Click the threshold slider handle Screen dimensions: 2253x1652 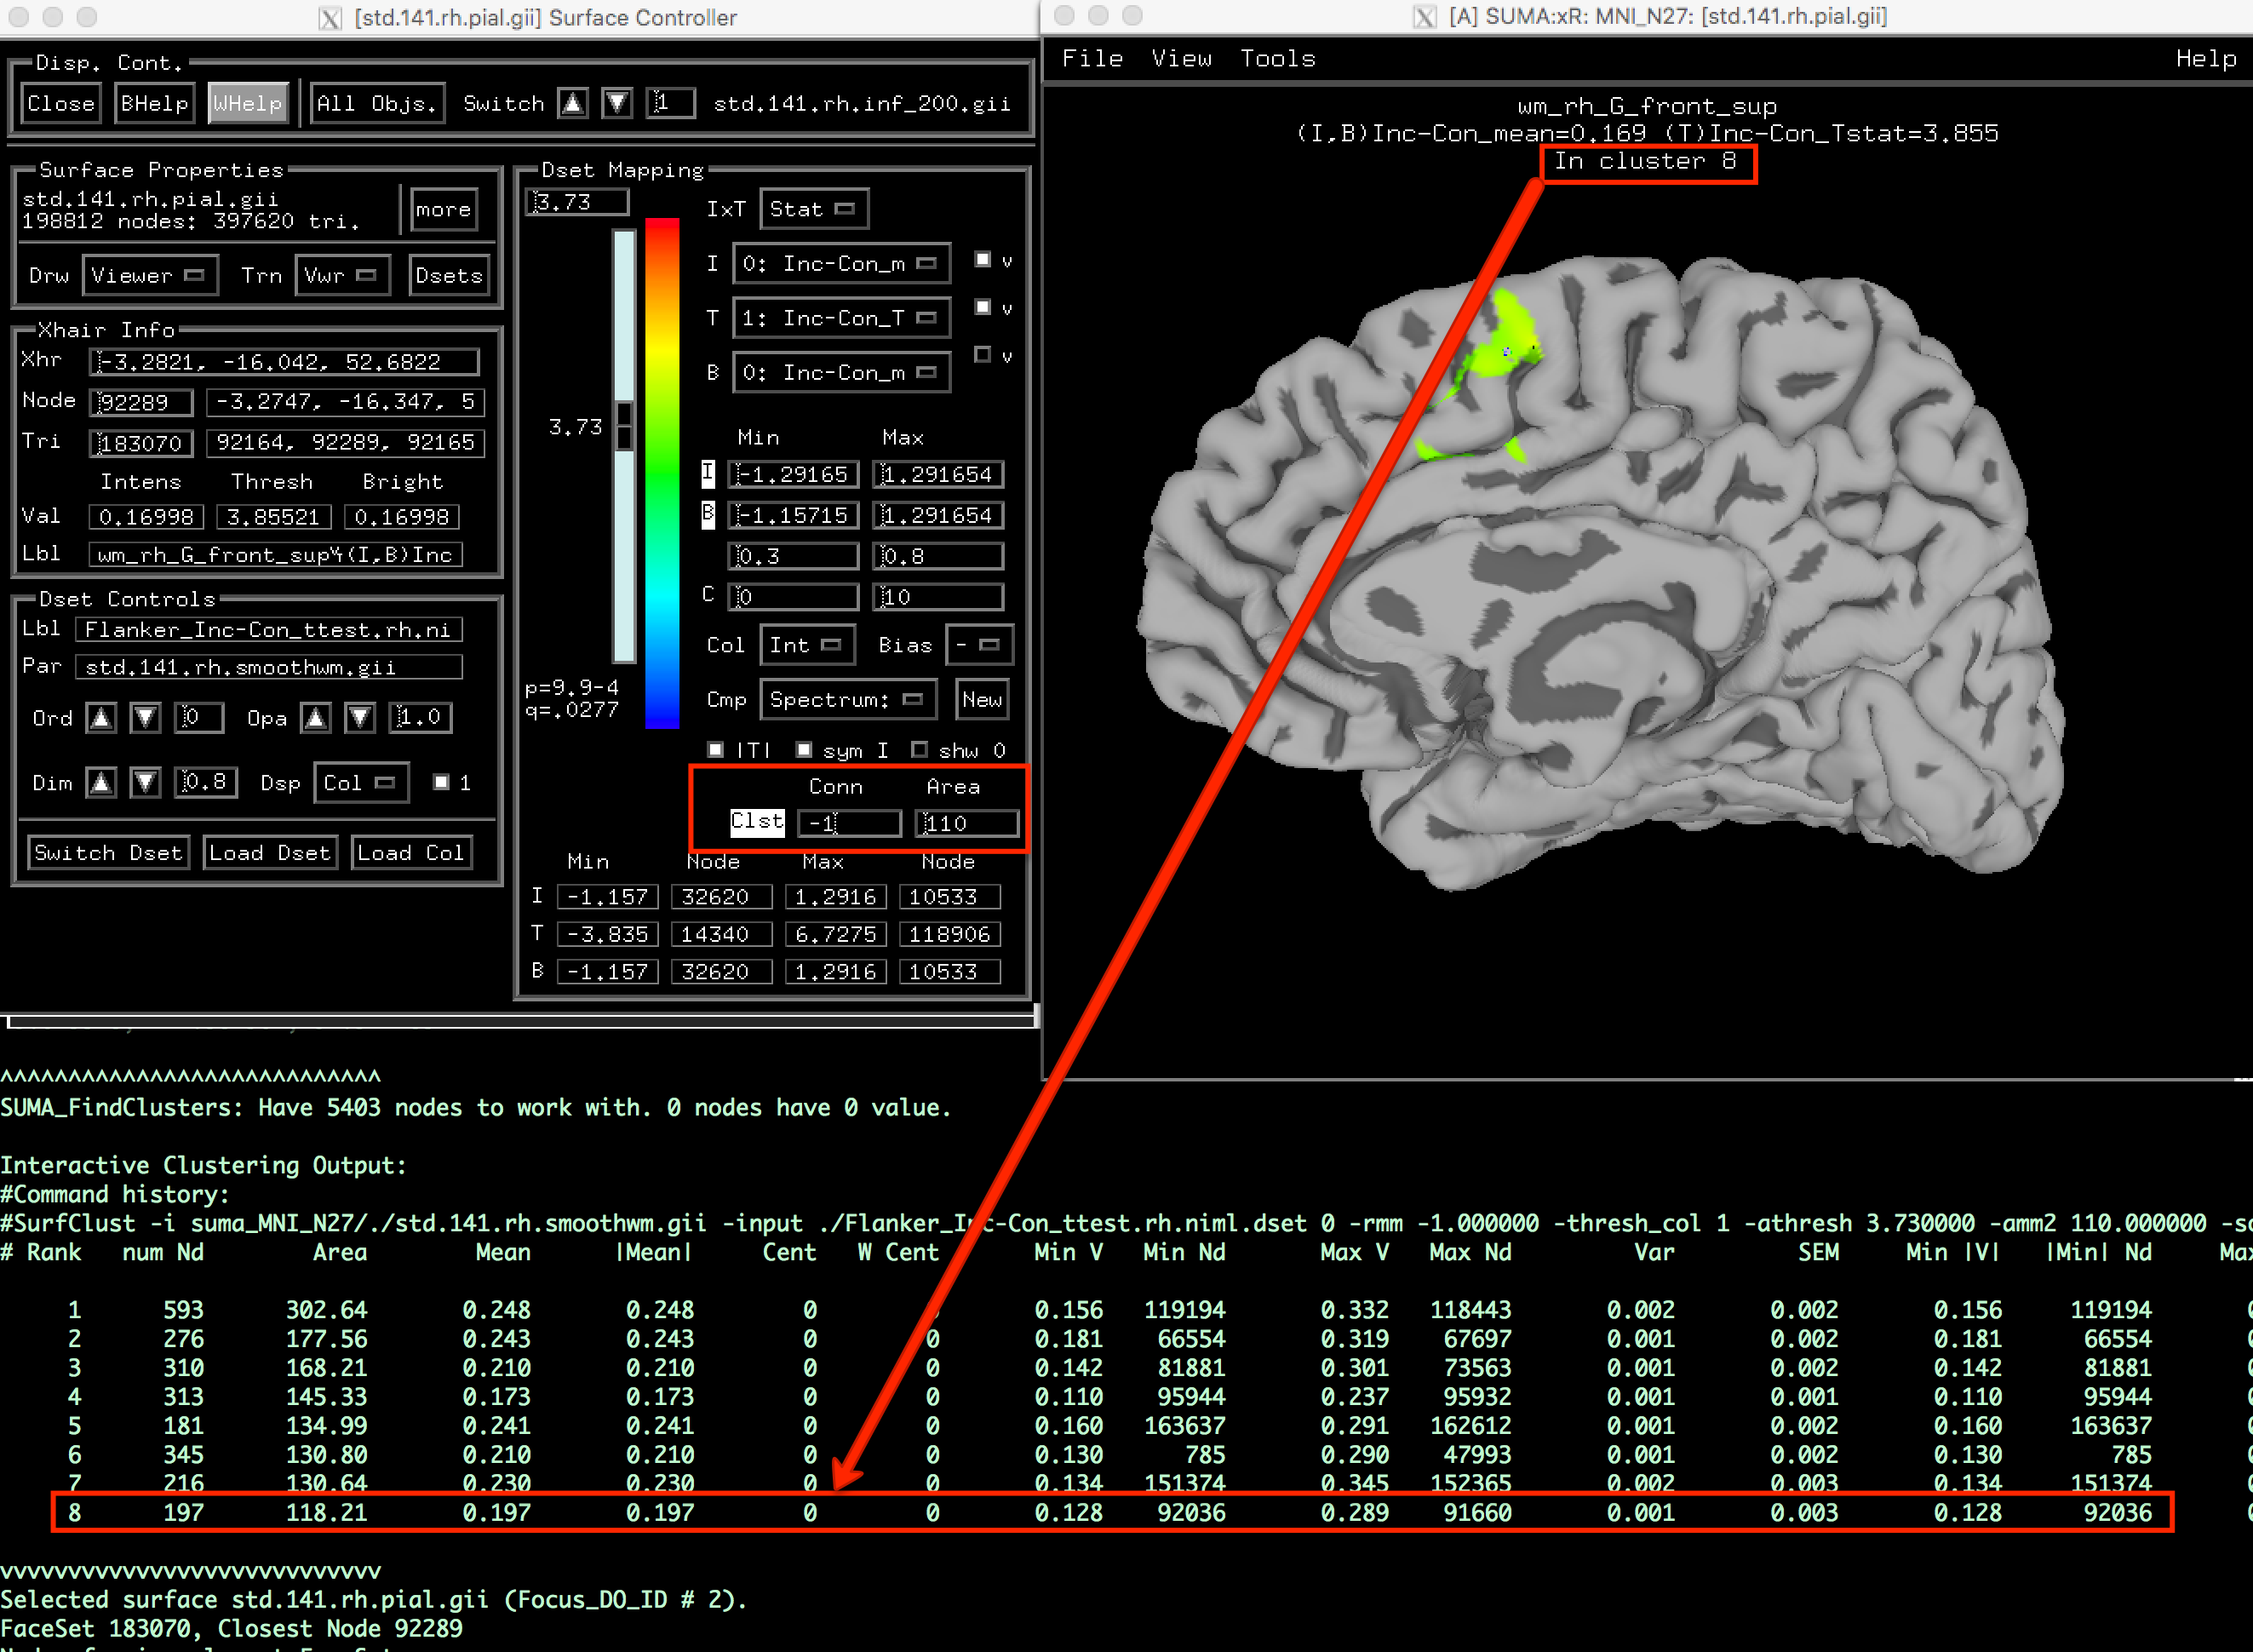pos(624,427)
